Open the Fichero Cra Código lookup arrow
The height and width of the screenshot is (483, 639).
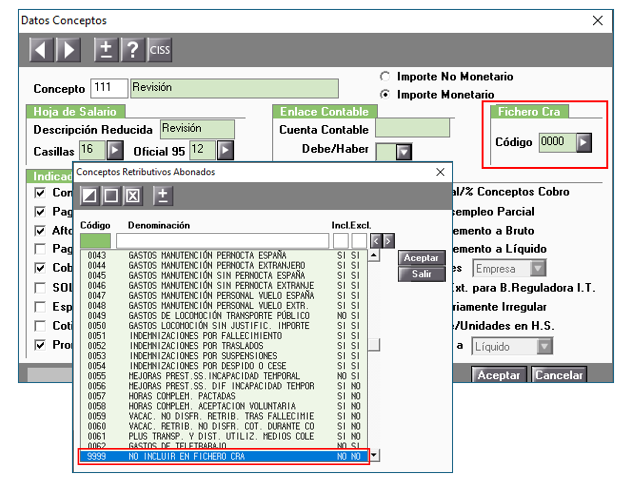tap(583, 142)
